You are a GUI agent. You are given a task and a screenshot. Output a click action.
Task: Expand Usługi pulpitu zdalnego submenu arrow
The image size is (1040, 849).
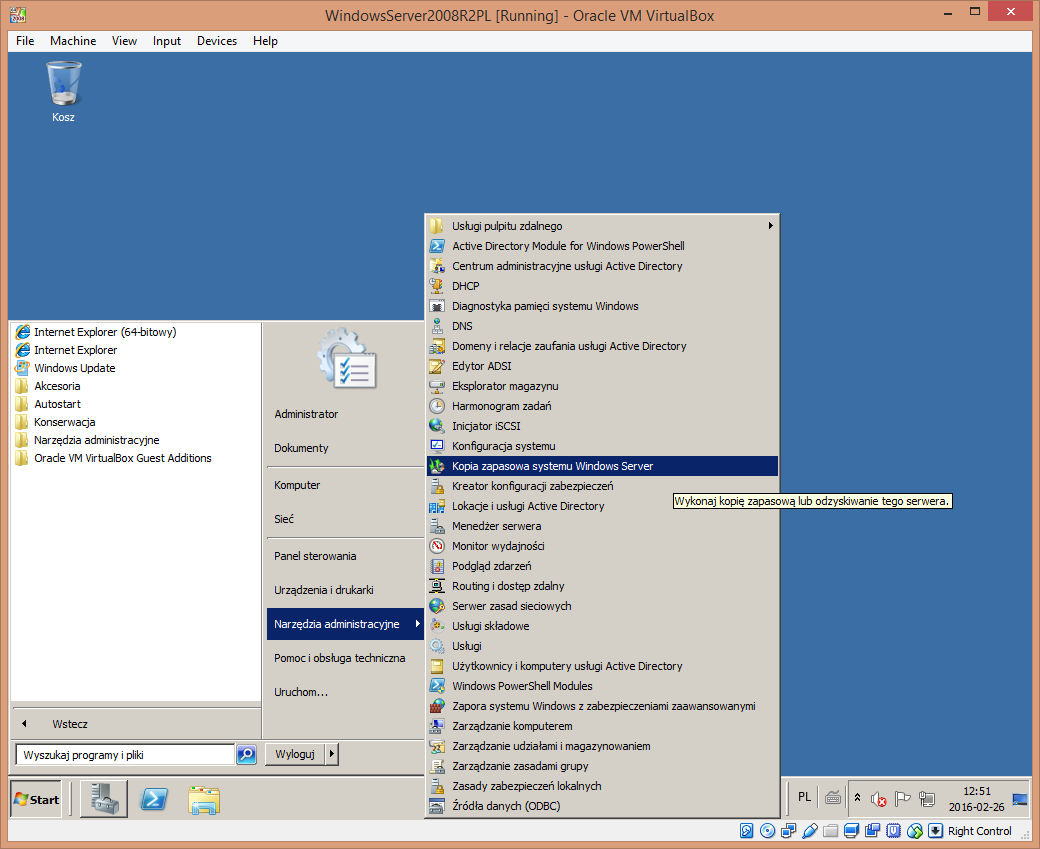770,226
